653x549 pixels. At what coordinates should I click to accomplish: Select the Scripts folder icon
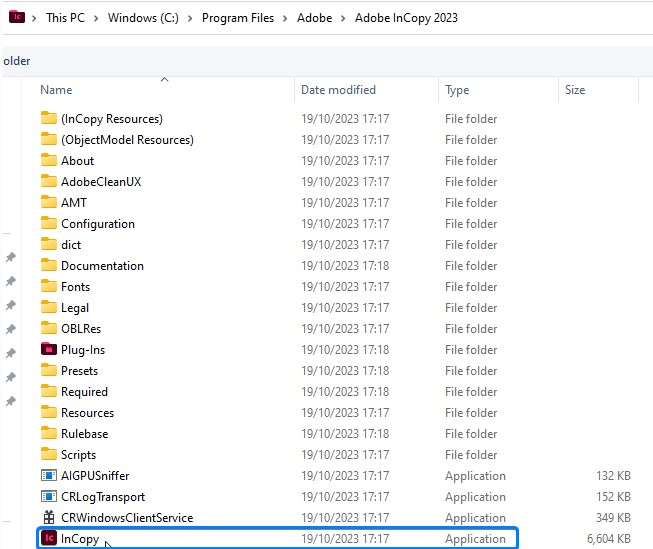point(49,454)
